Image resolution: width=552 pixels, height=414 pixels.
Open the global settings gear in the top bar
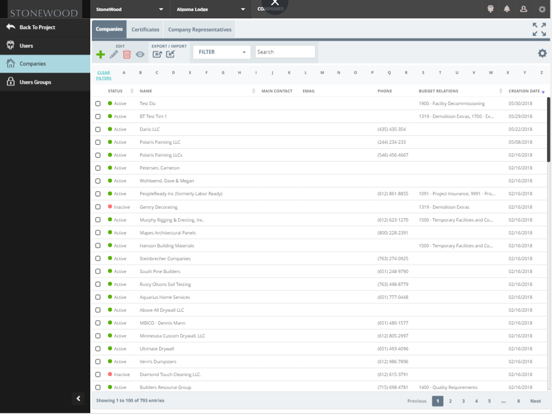click(542, 10)
